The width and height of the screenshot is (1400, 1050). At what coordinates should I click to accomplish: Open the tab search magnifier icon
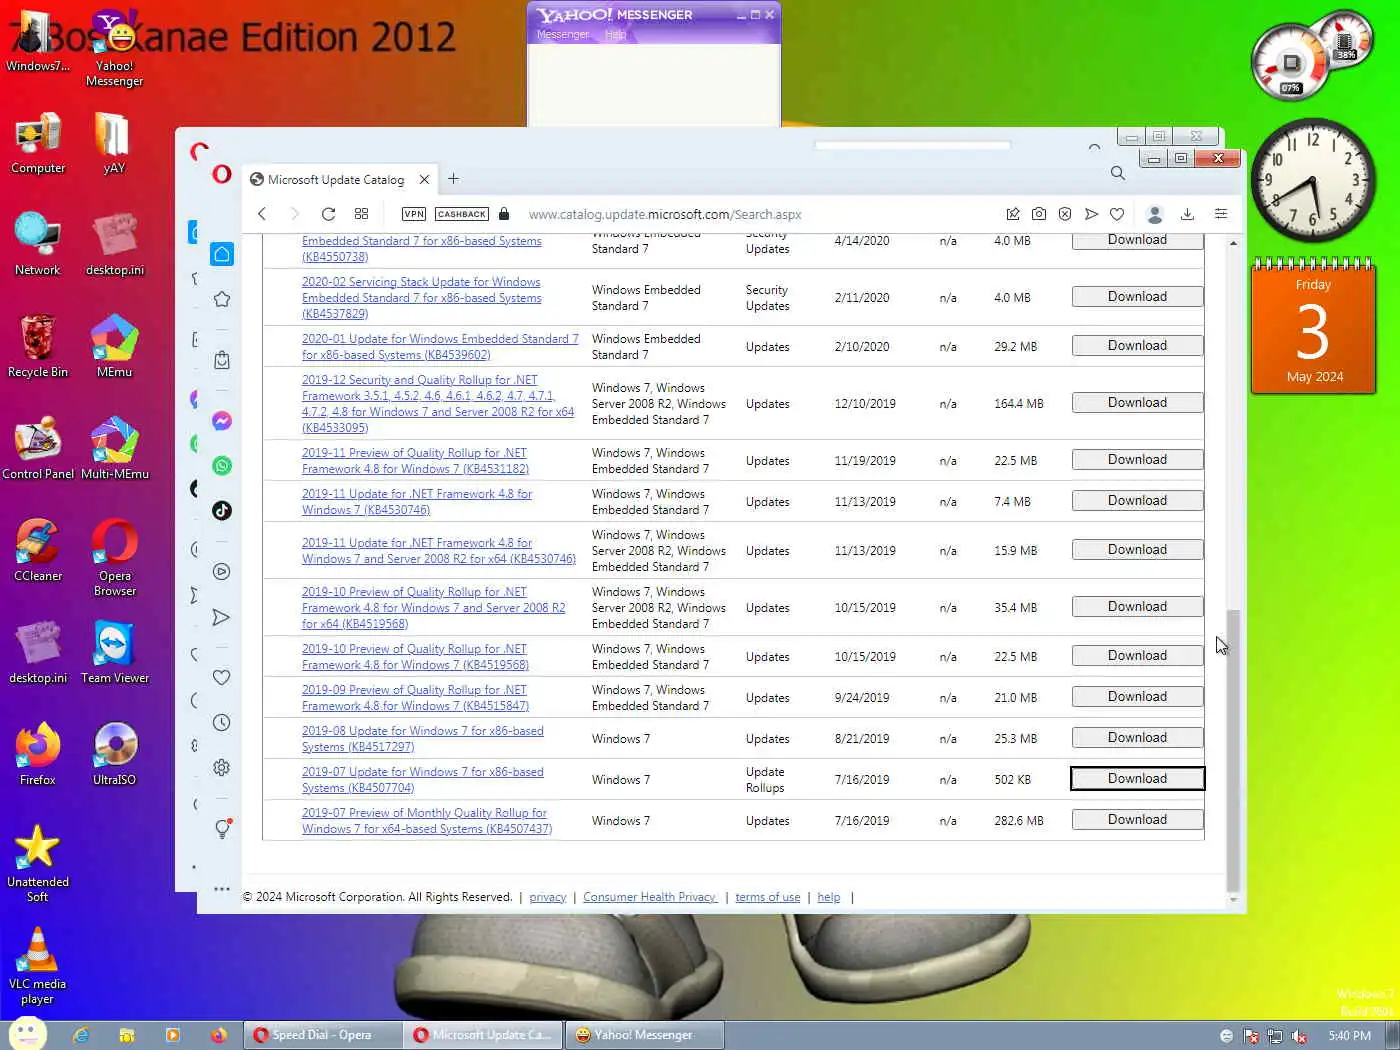[x=1118, y=173]
